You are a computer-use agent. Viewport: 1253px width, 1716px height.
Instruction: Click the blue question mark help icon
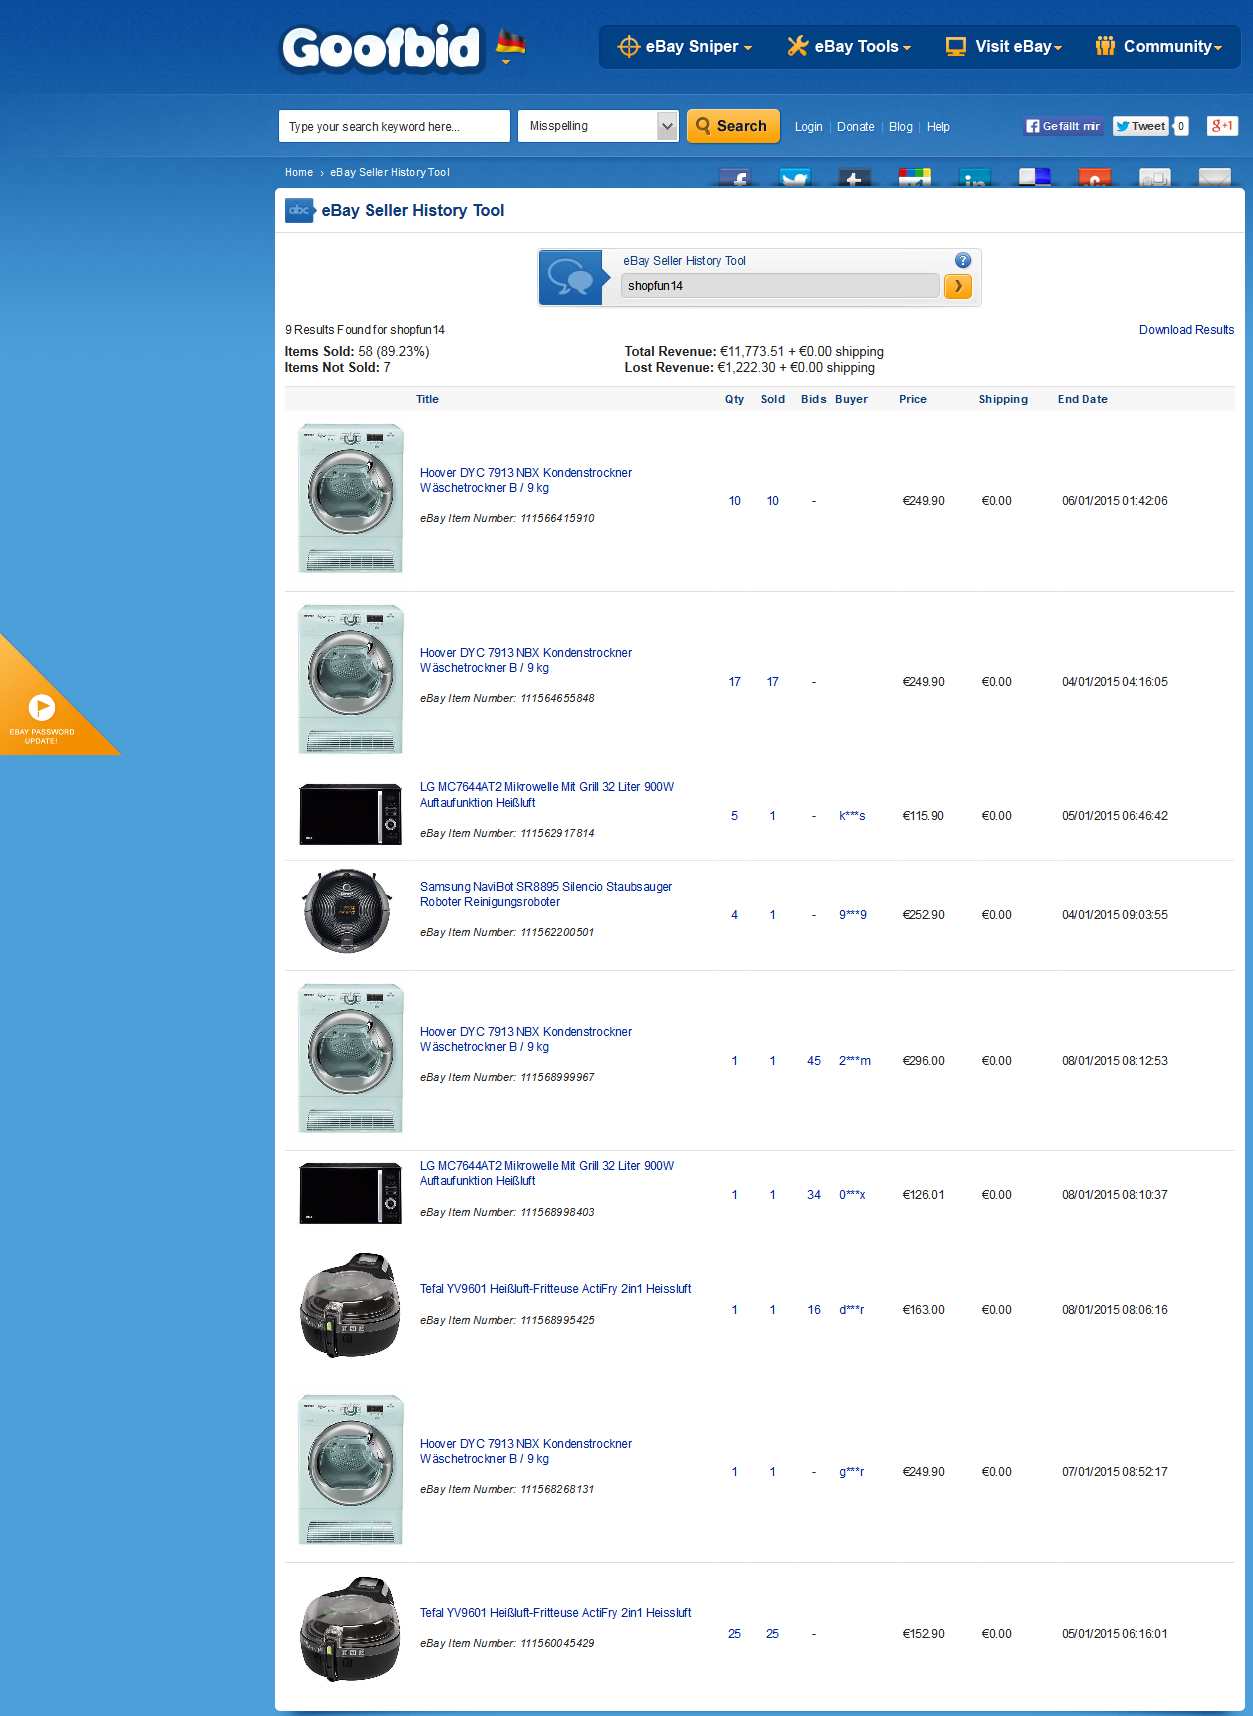click(963, 260)
